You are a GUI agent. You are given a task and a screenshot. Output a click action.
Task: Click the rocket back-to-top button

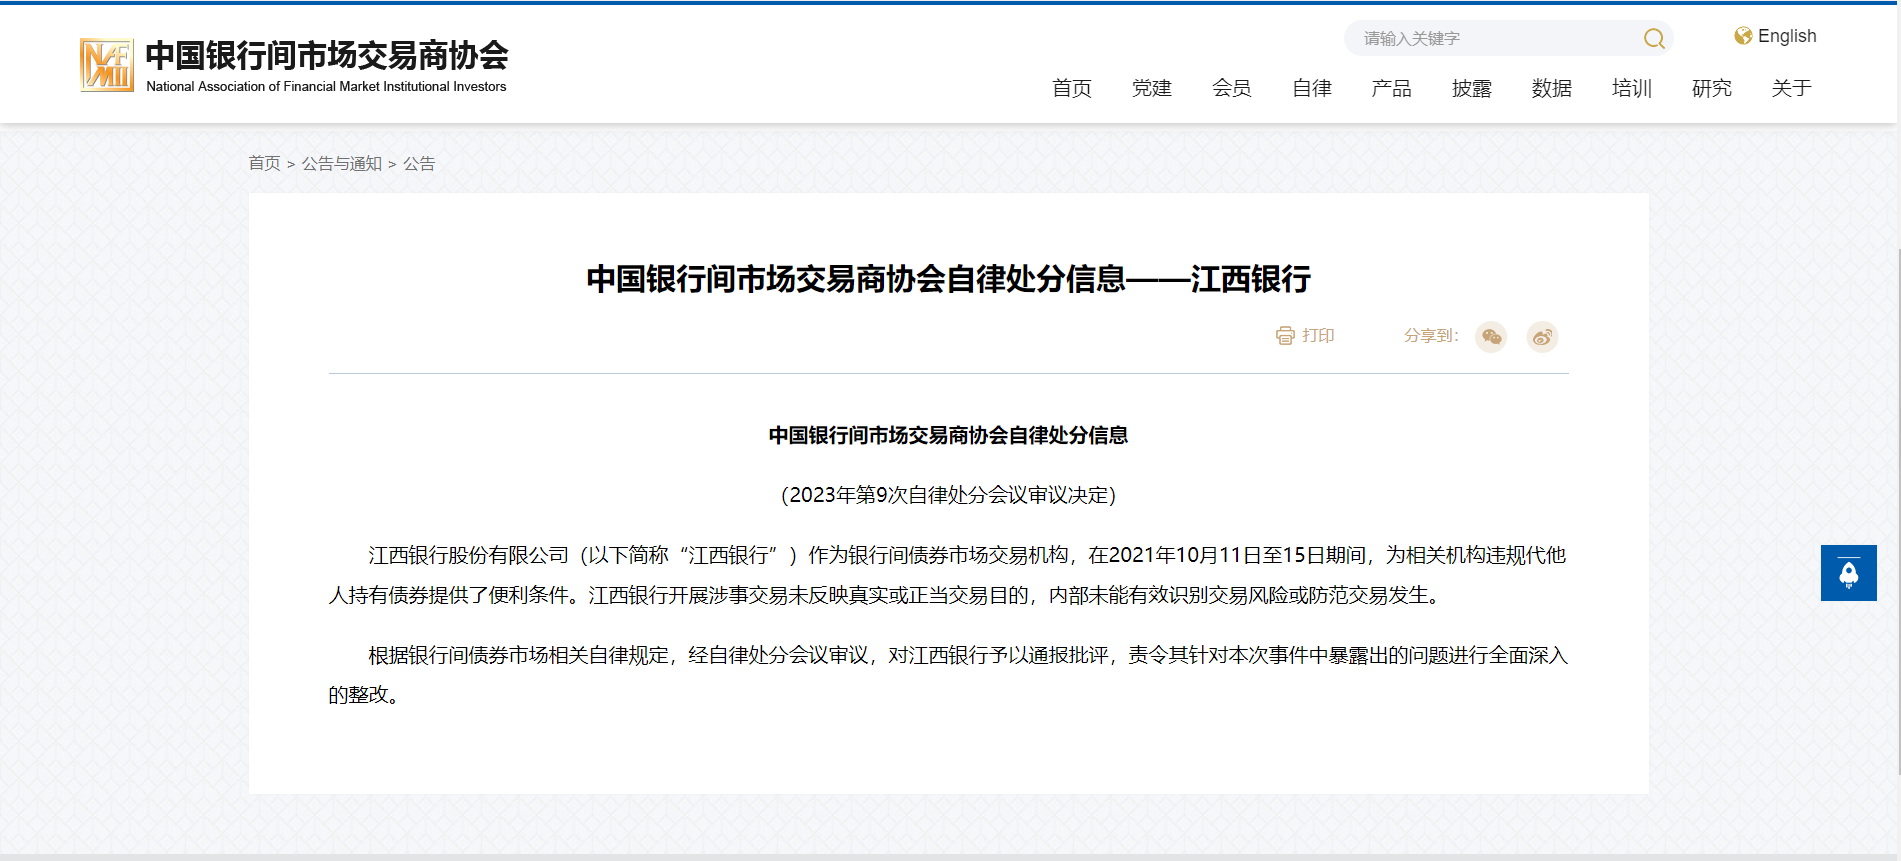(1848, 573)
